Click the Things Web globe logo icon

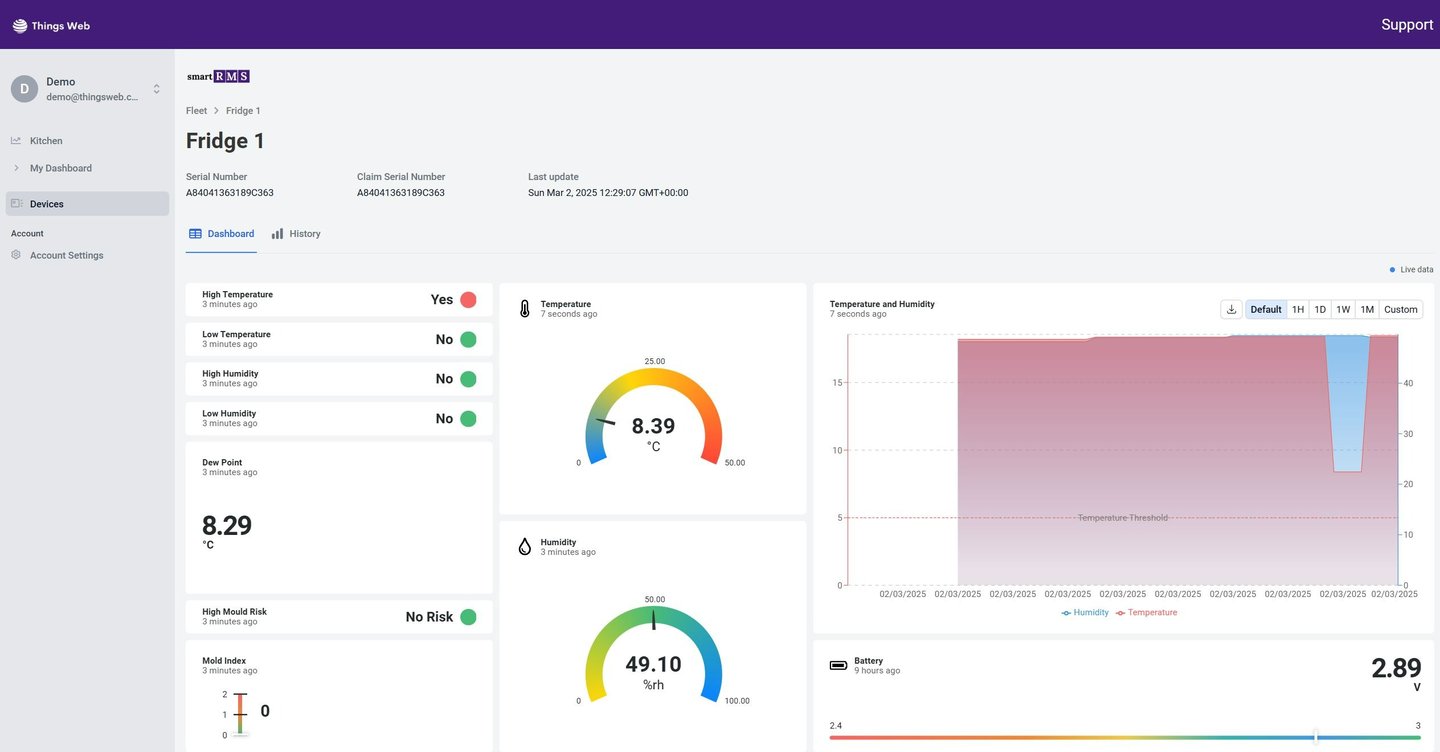coord(20,26)
